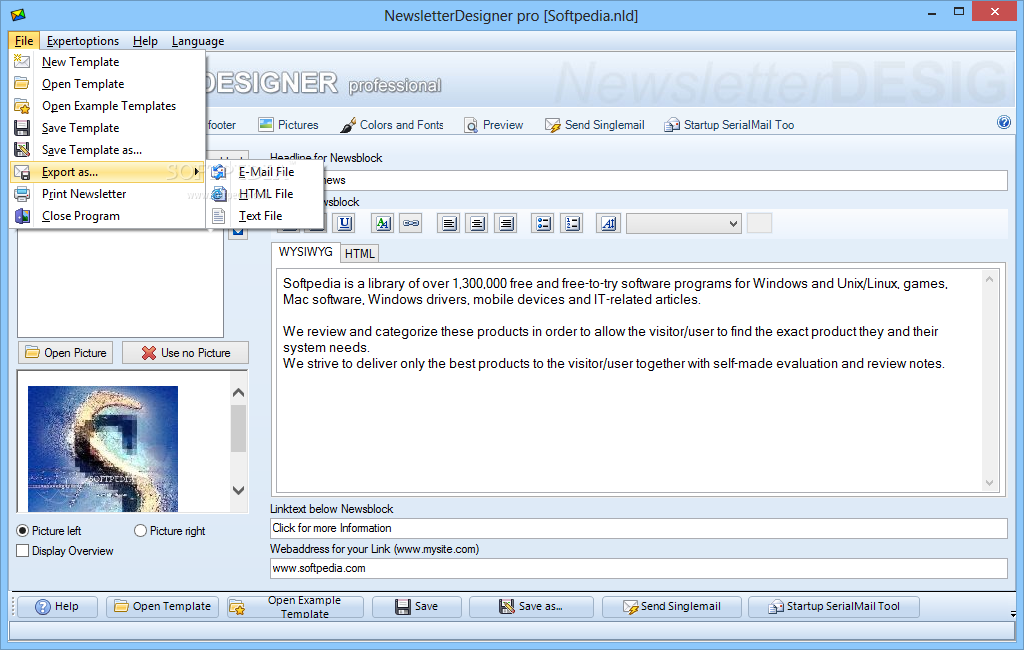The width and height of the screenshot is (1024, 650).
Task: Click the Webaddress input with www.softpedia.com
Action: pyautogui.click(x=639, y=568)
